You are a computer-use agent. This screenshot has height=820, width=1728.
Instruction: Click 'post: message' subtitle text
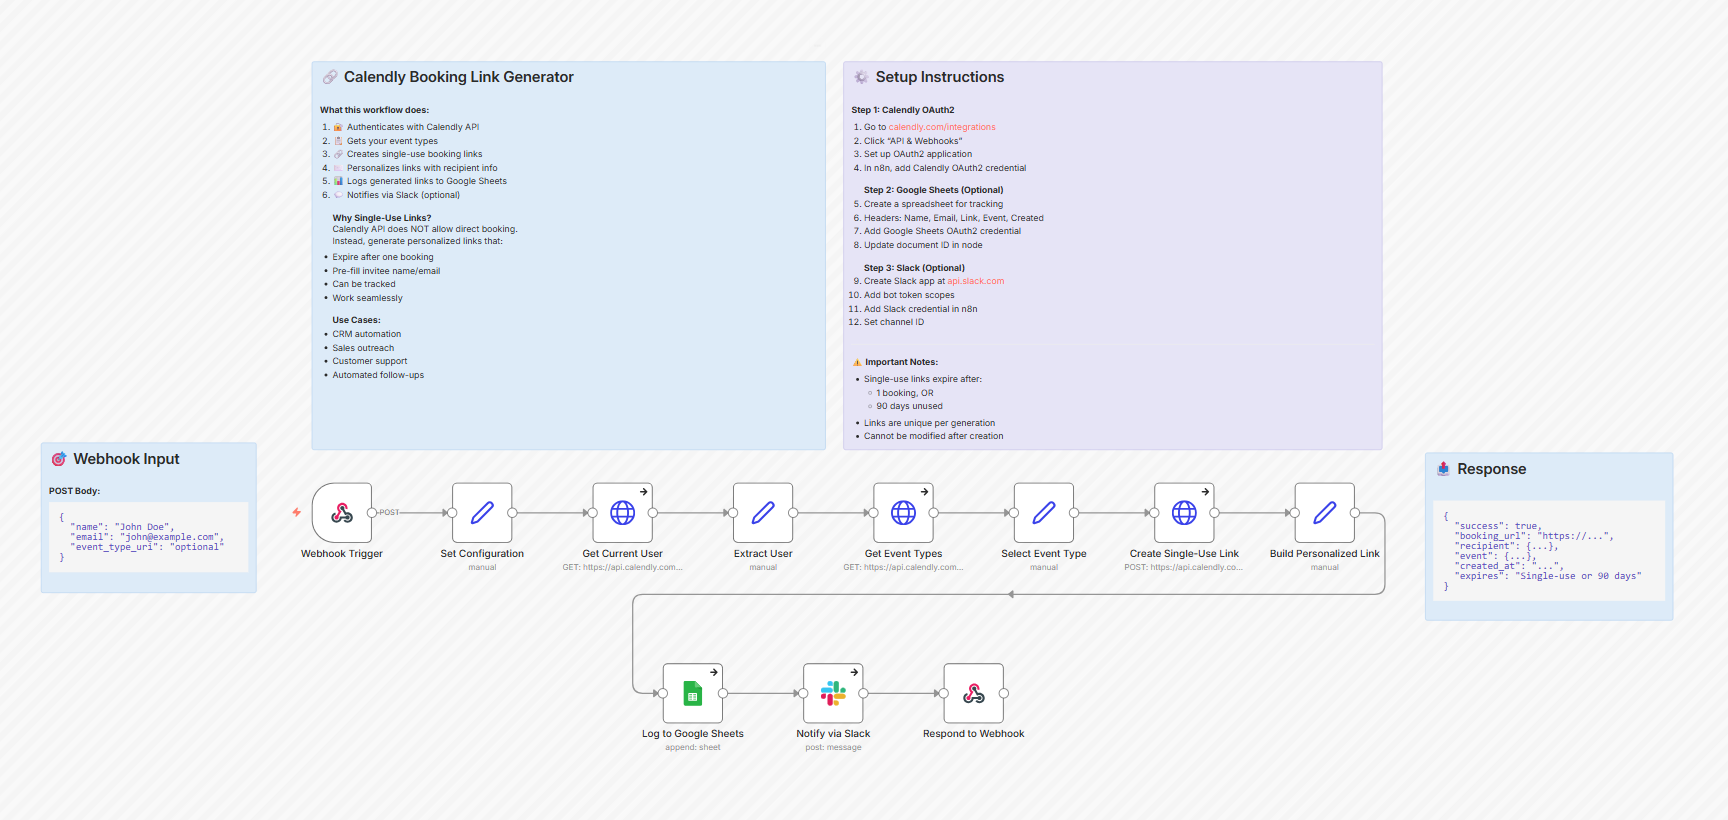833,747
